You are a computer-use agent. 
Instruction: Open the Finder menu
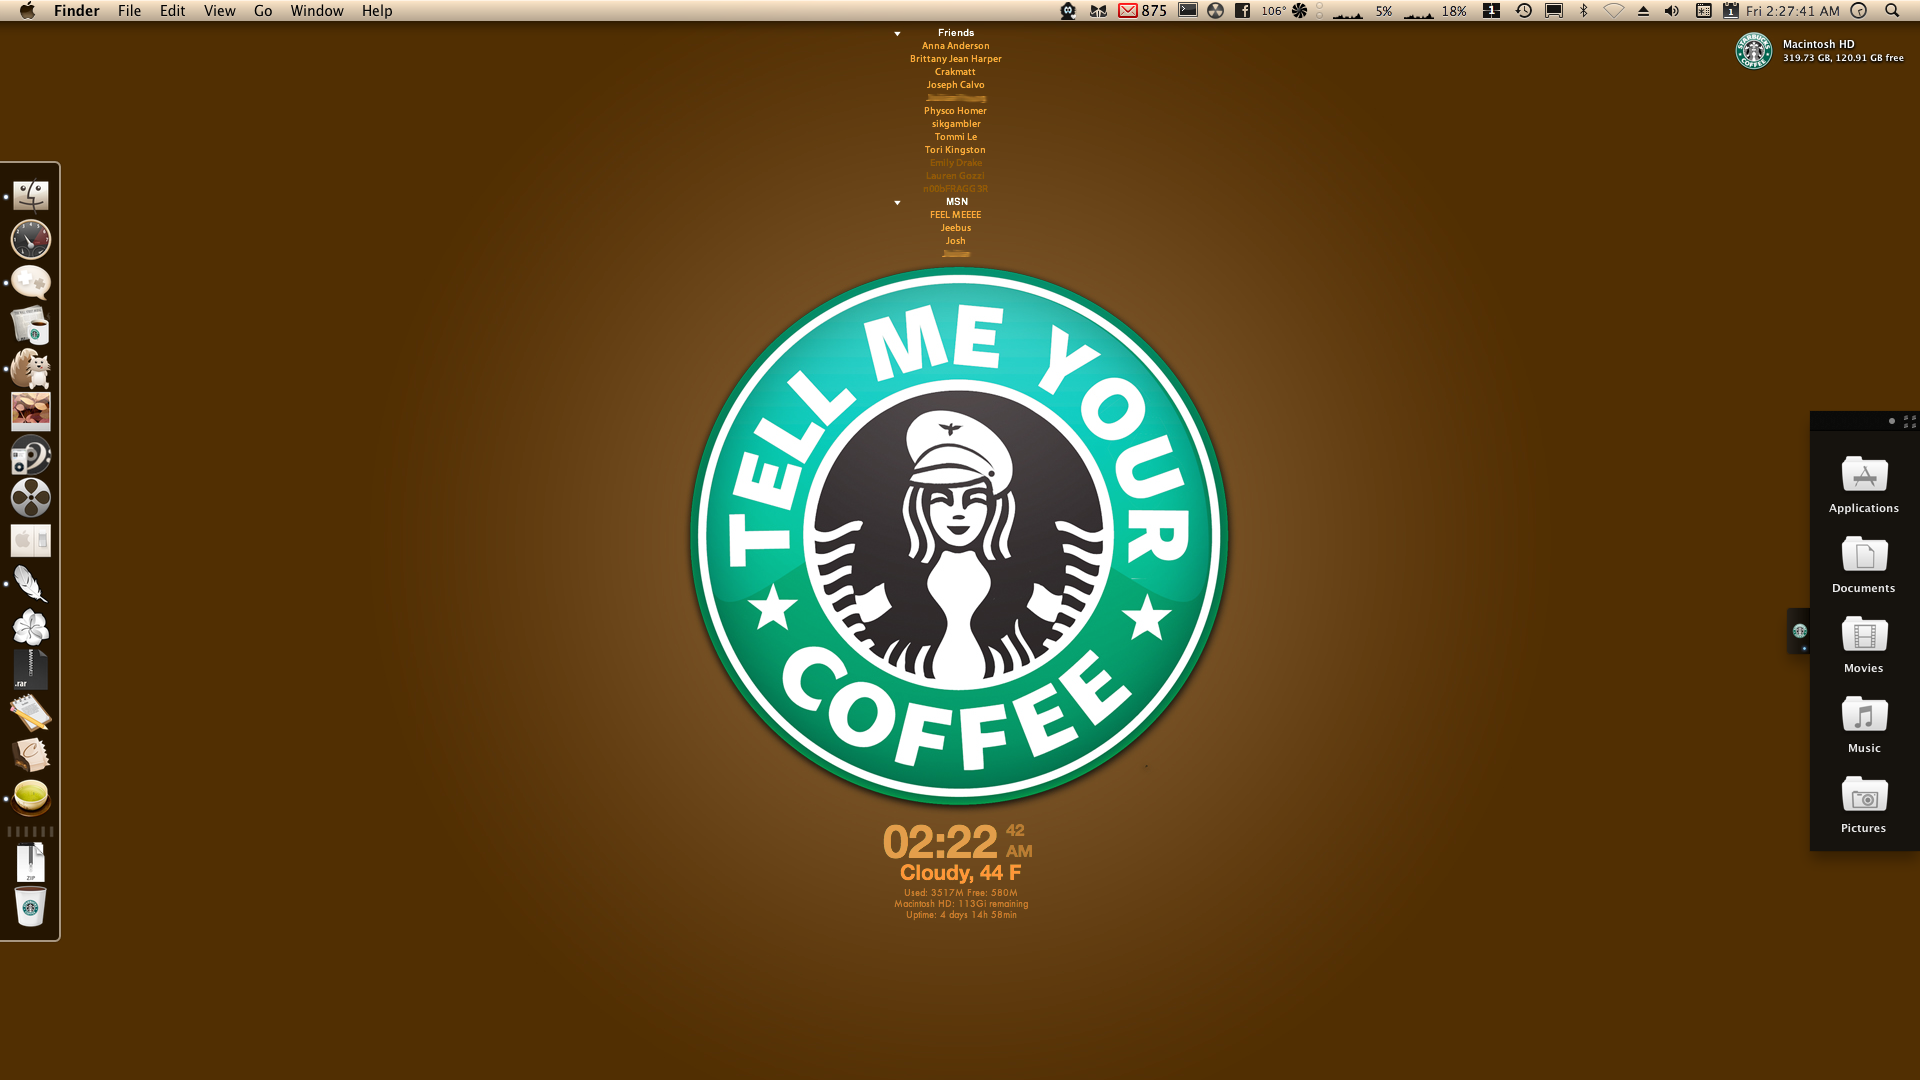(x=76, y=11)
